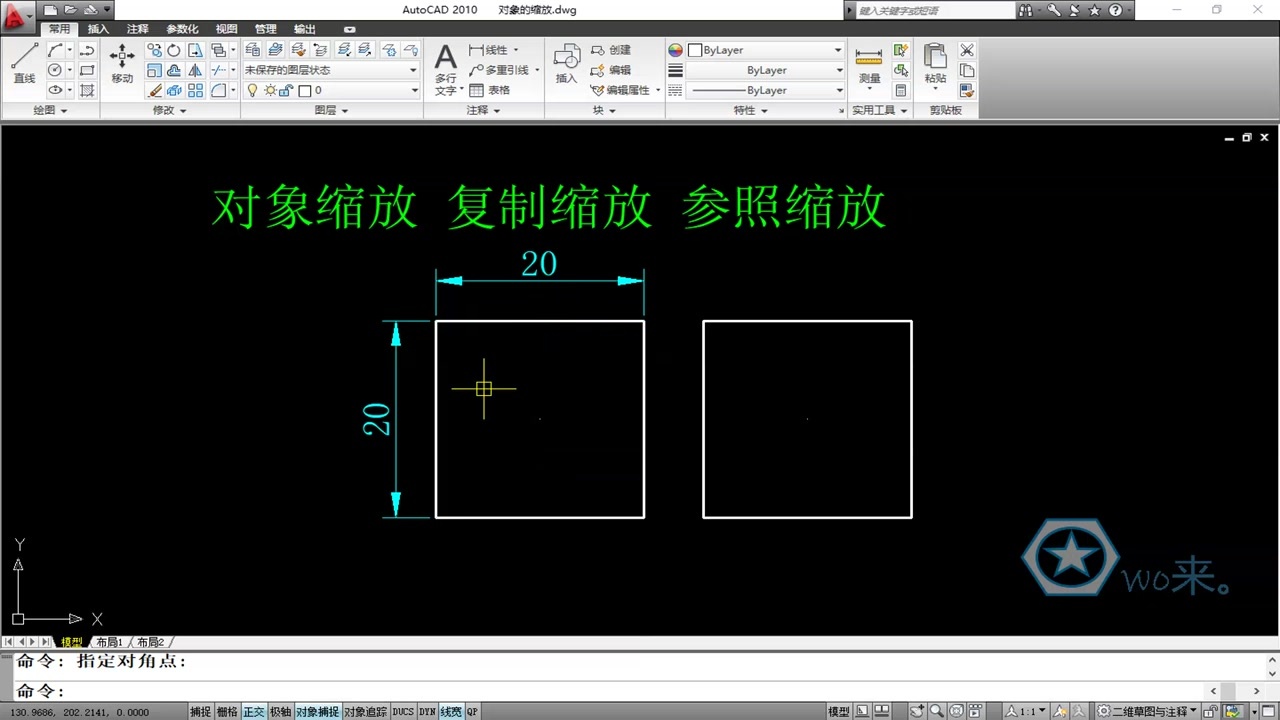
Task: Expand the Modify (修改) panel
Action: tap(170, 110)
